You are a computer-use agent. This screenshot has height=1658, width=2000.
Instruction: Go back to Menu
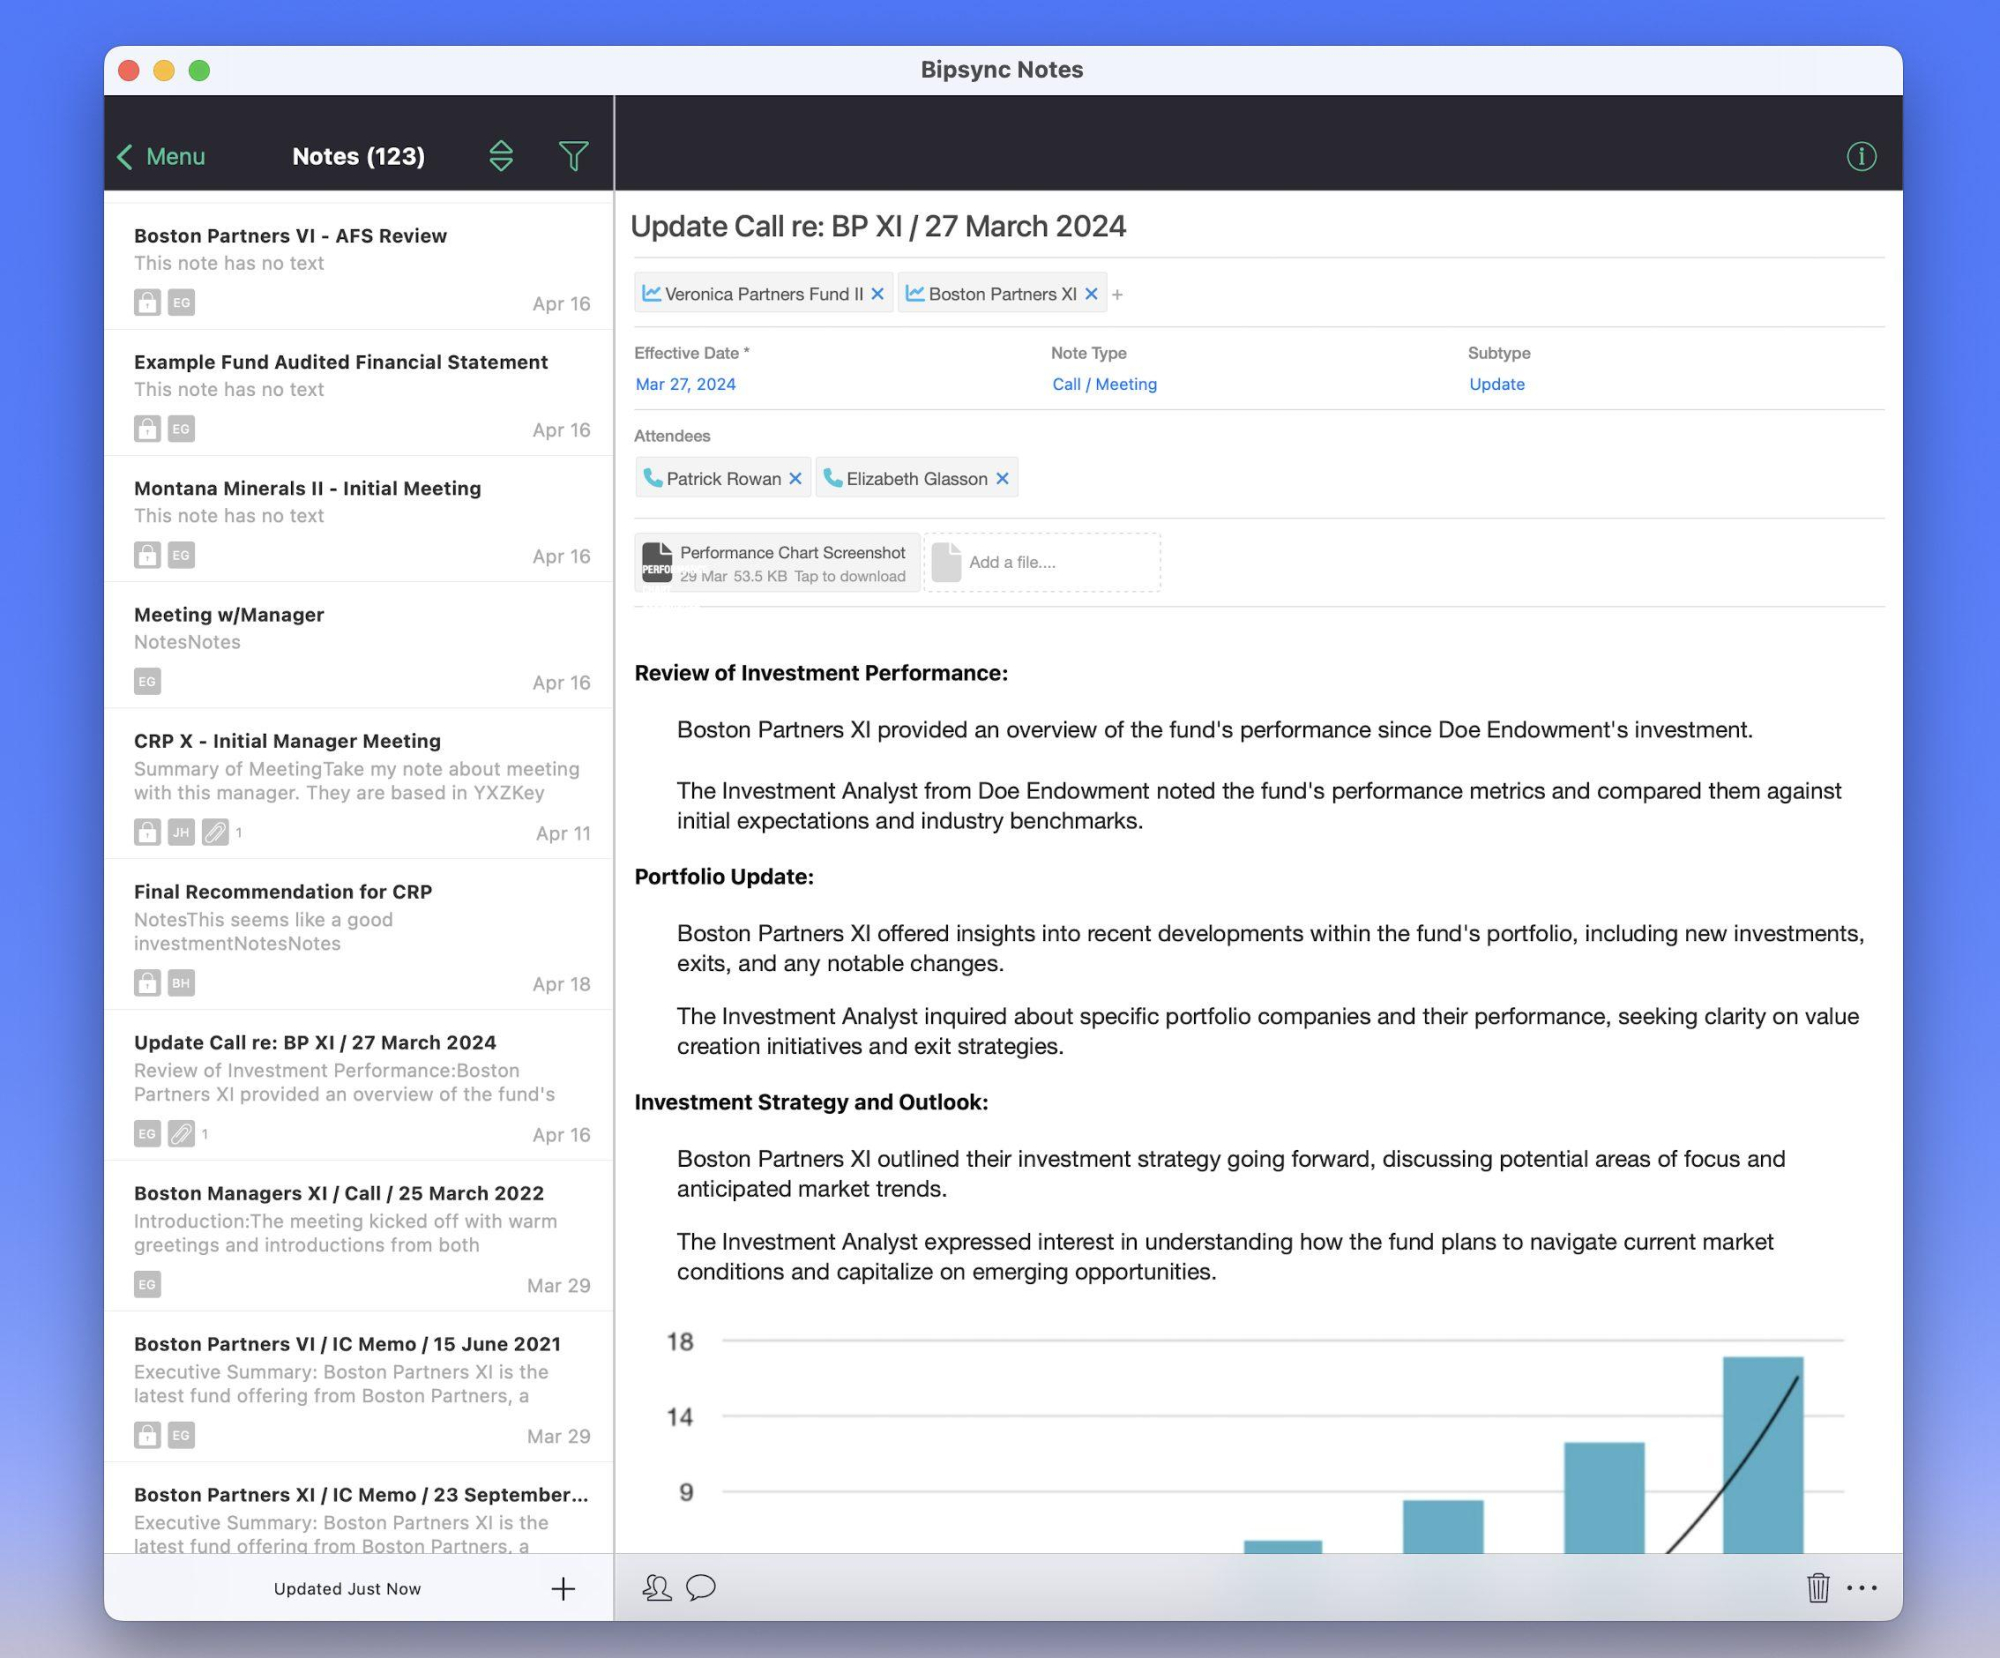tap(161, 156)
